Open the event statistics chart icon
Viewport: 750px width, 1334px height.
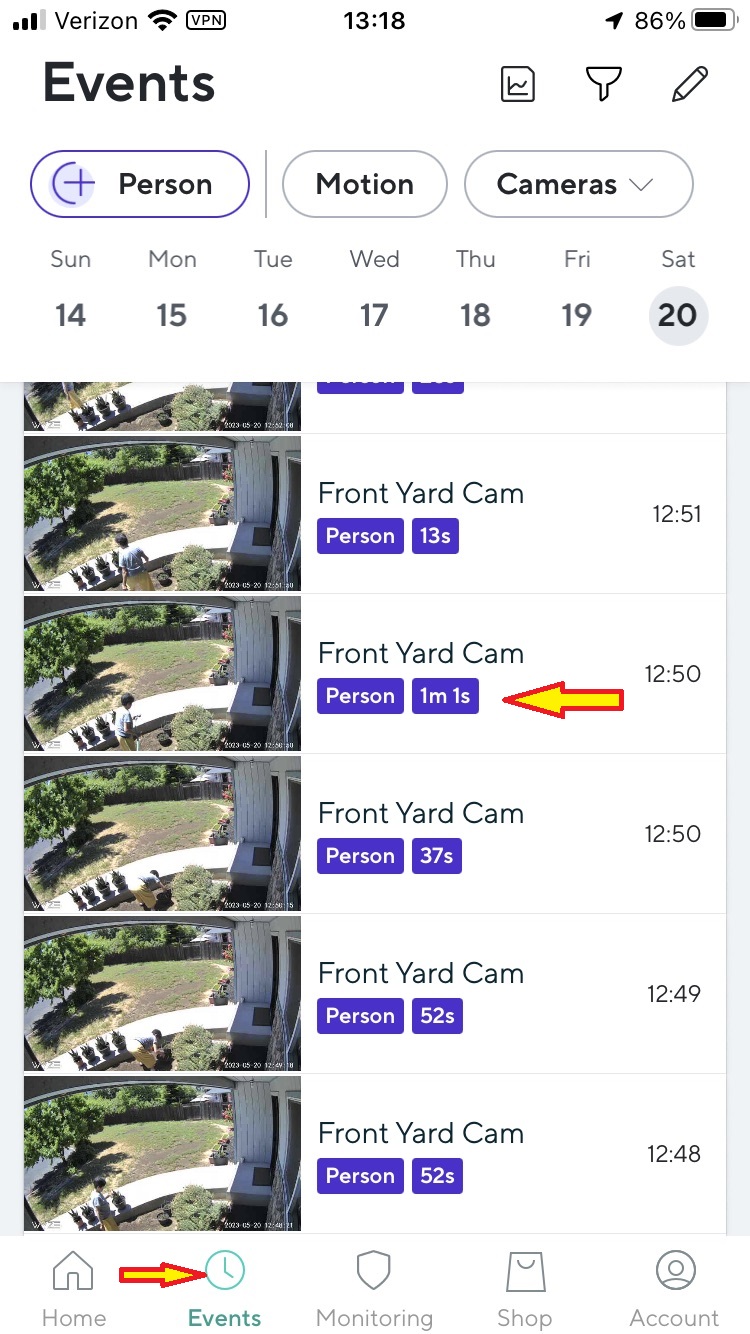click(x=518, y=84)
